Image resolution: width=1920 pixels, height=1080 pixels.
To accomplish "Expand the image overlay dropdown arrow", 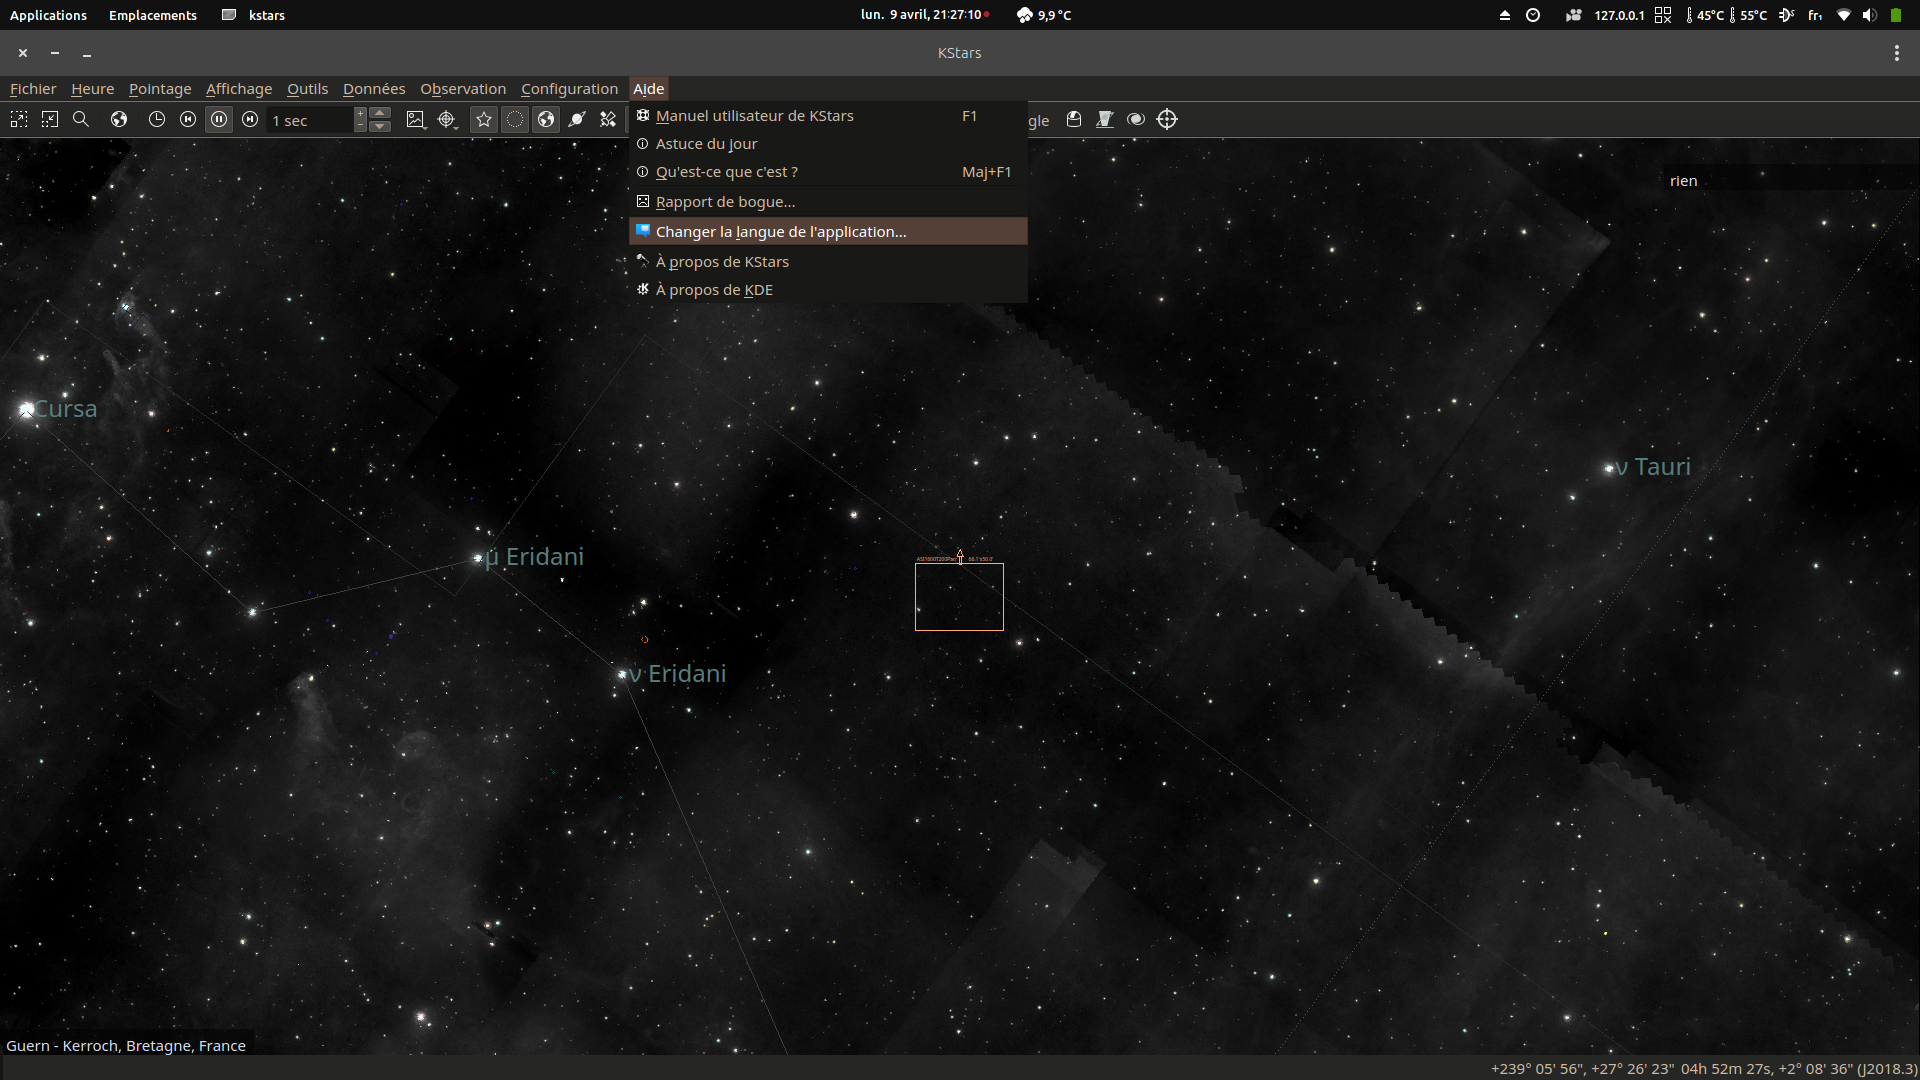I will coord(426,126).
